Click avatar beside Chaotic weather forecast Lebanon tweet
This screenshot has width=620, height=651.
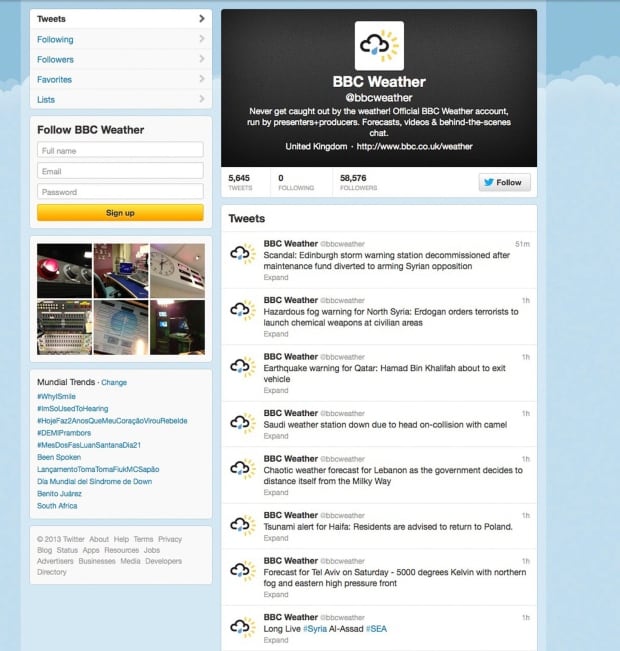(x=243, y=468)
